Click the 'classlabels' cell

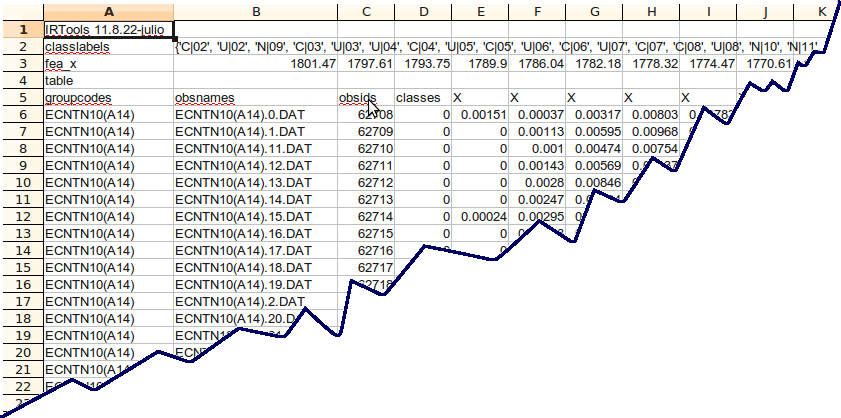pyautogui.click(x=109, y=47)
